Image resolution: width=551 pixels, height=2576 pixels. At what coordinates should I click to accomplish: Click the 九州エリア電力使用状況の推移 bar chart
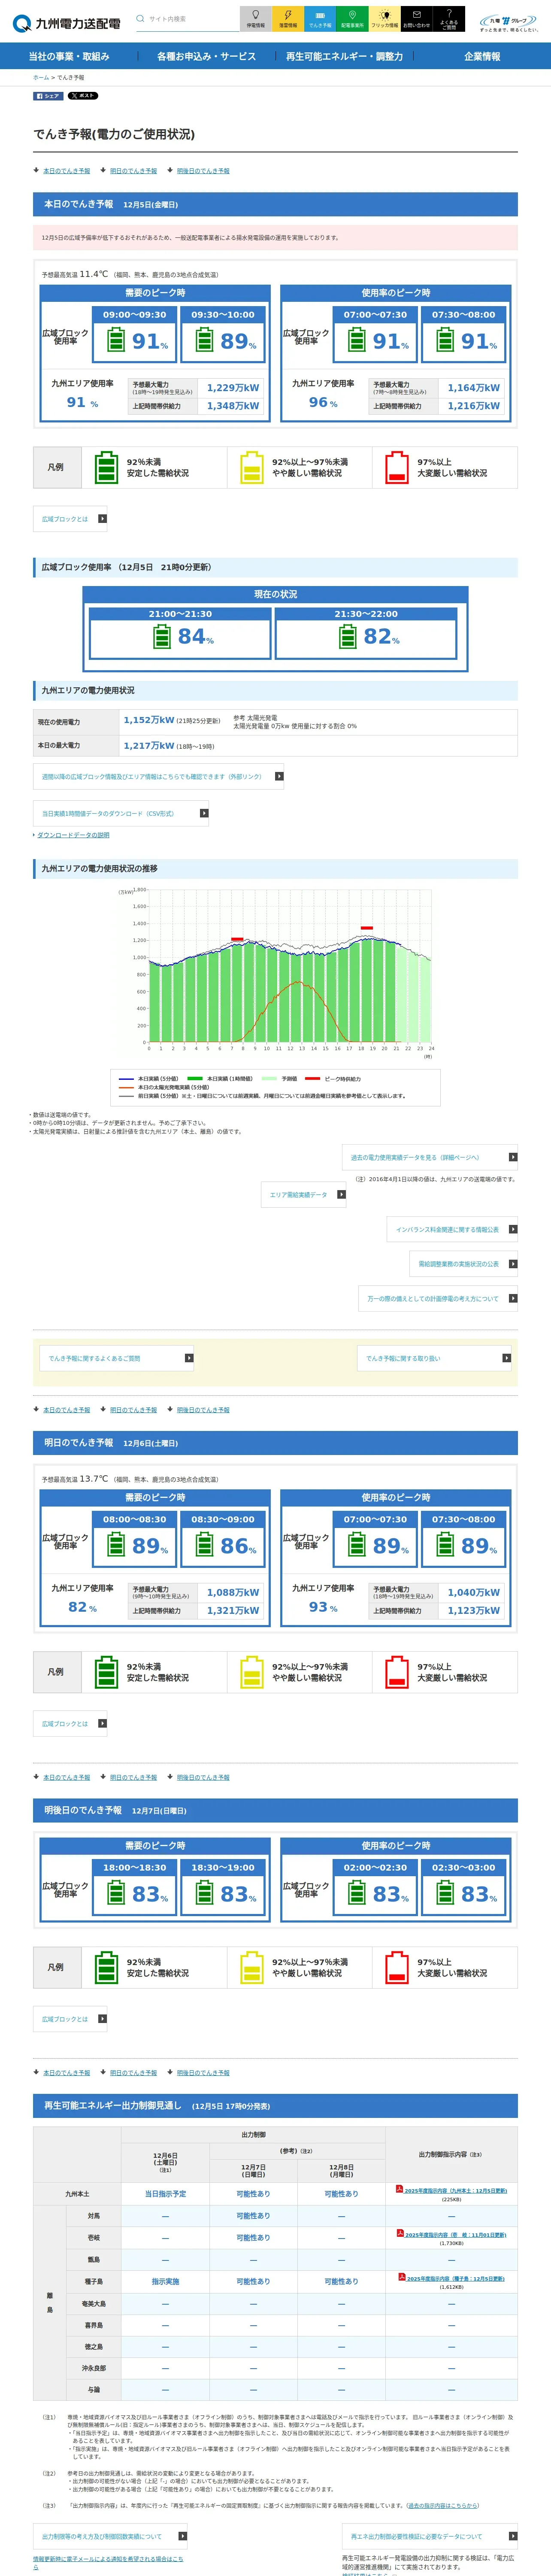tap(290, 966)
